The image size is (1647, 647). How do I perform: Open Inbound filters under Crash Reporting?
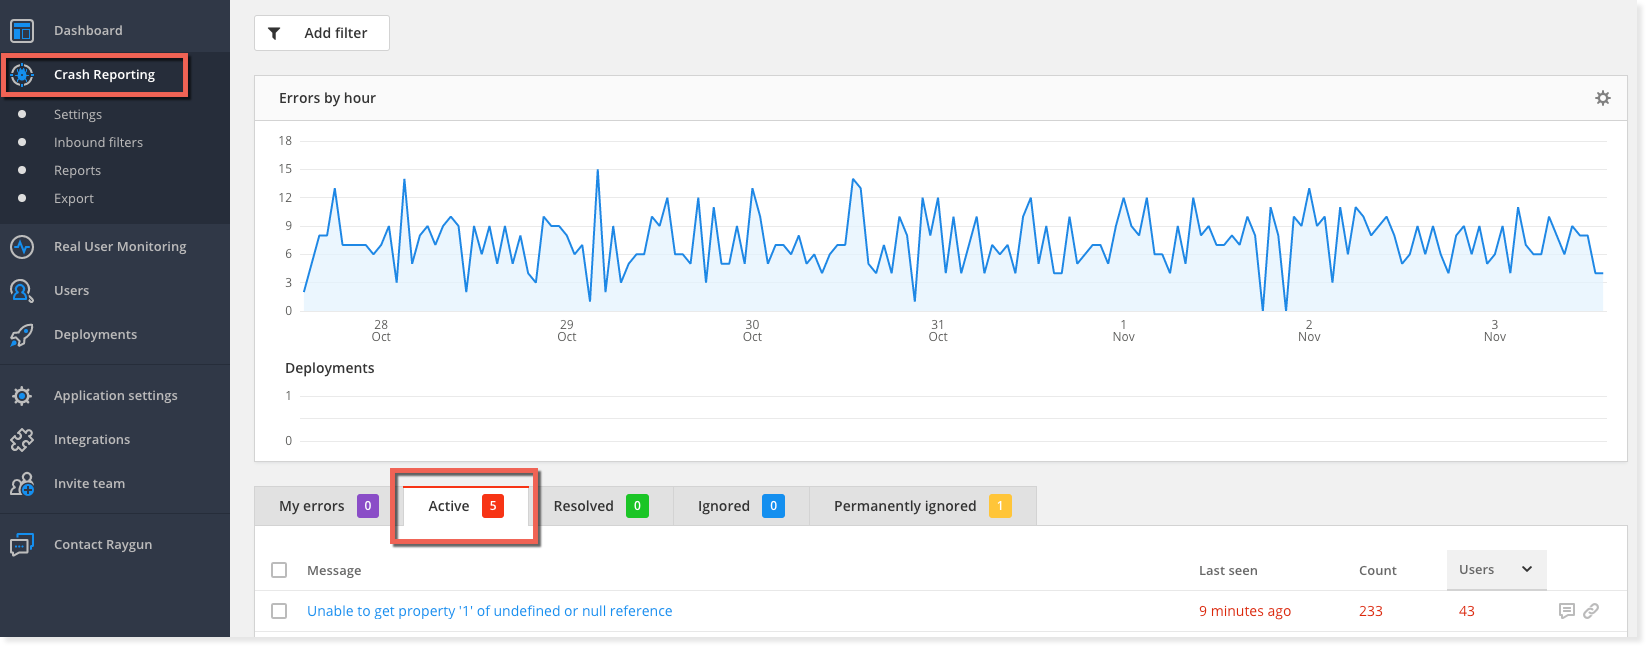(x=98, y=143)
